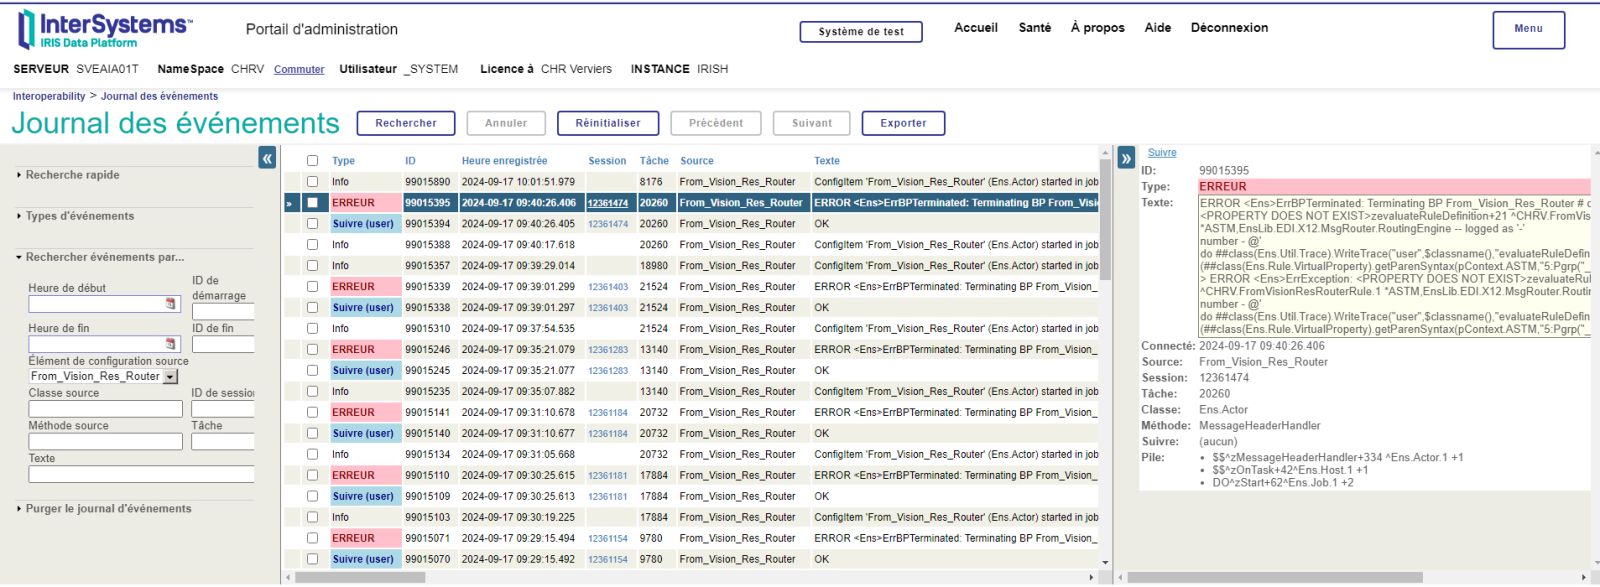Click the Réinitialiser button
Viewport: 1600px width, 587px height.
(x=608, y=123)
